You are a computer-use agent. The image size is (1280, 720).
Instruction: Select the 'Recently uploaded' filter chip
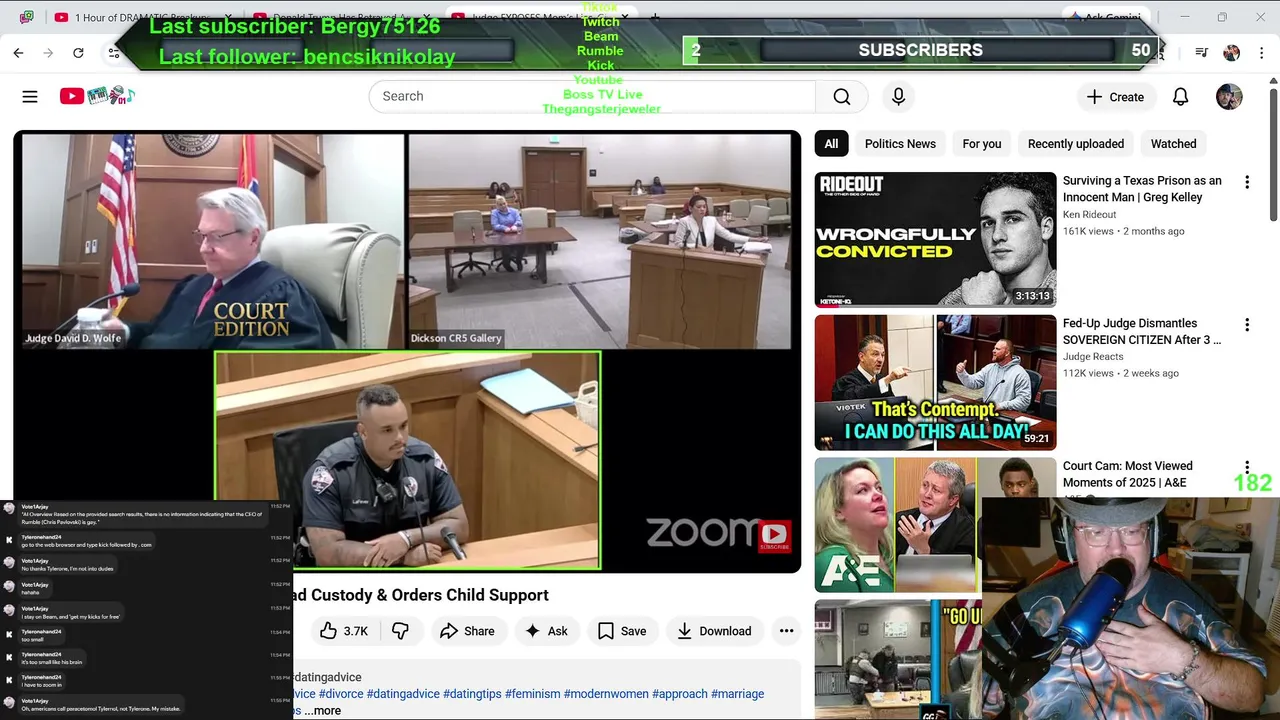tap(1076, 144)
